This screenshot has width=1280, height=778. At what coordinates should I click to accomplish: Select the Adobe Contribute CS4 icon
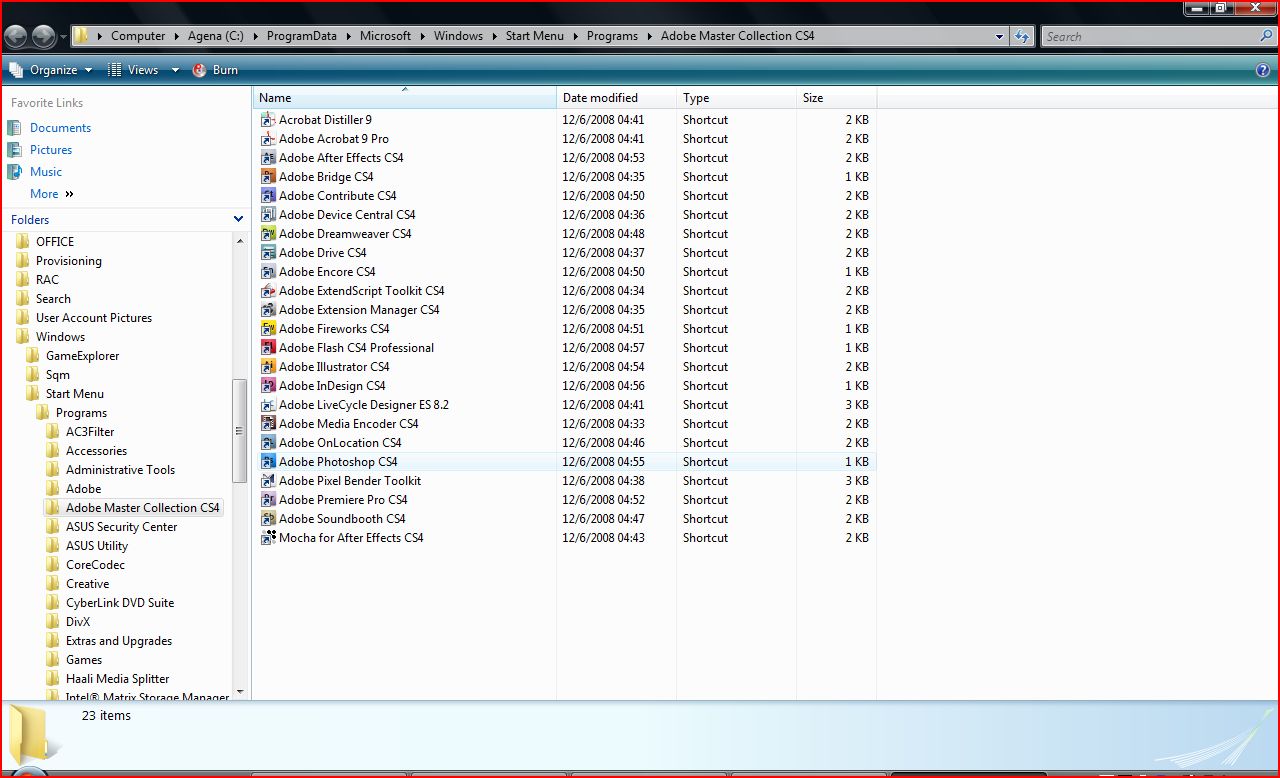point(268,195)
